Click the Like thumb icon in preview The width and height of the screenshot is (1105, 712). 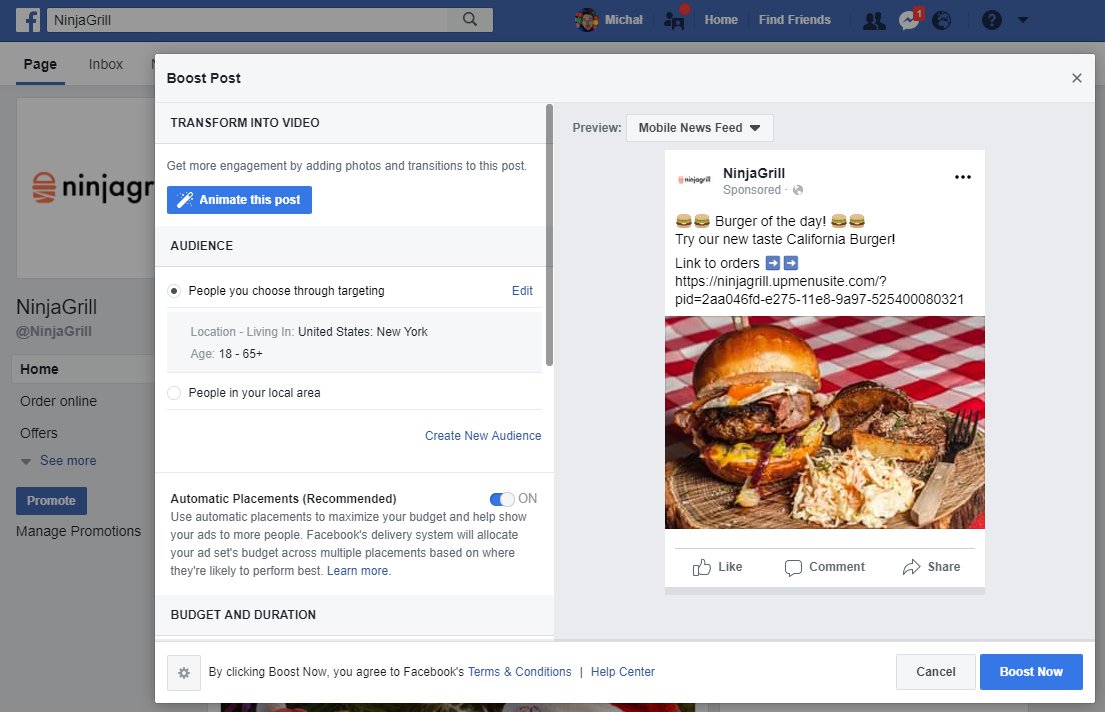(x=701, y=567)
